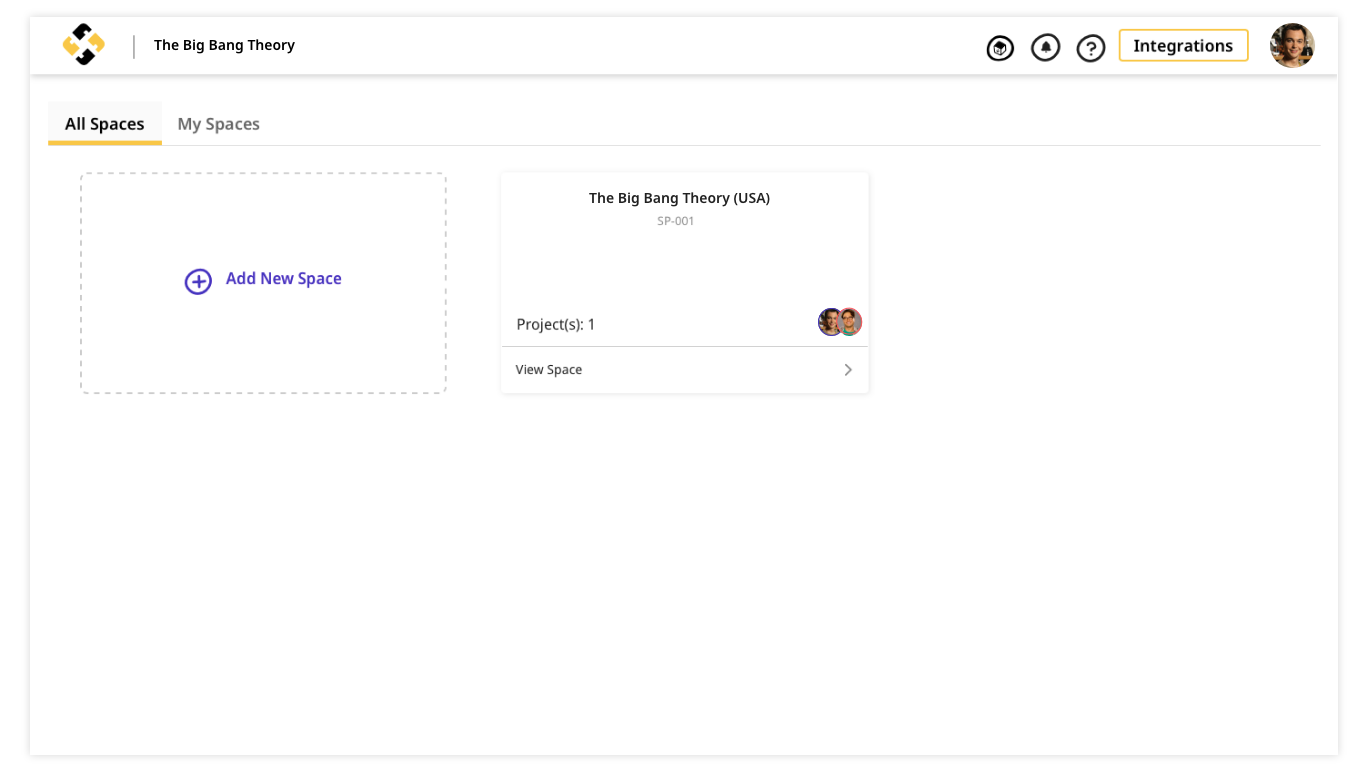Screen dimensions: 1368x772
Task: Open The Big Bang Theory (USA) space title
Action: click(680, 198)
